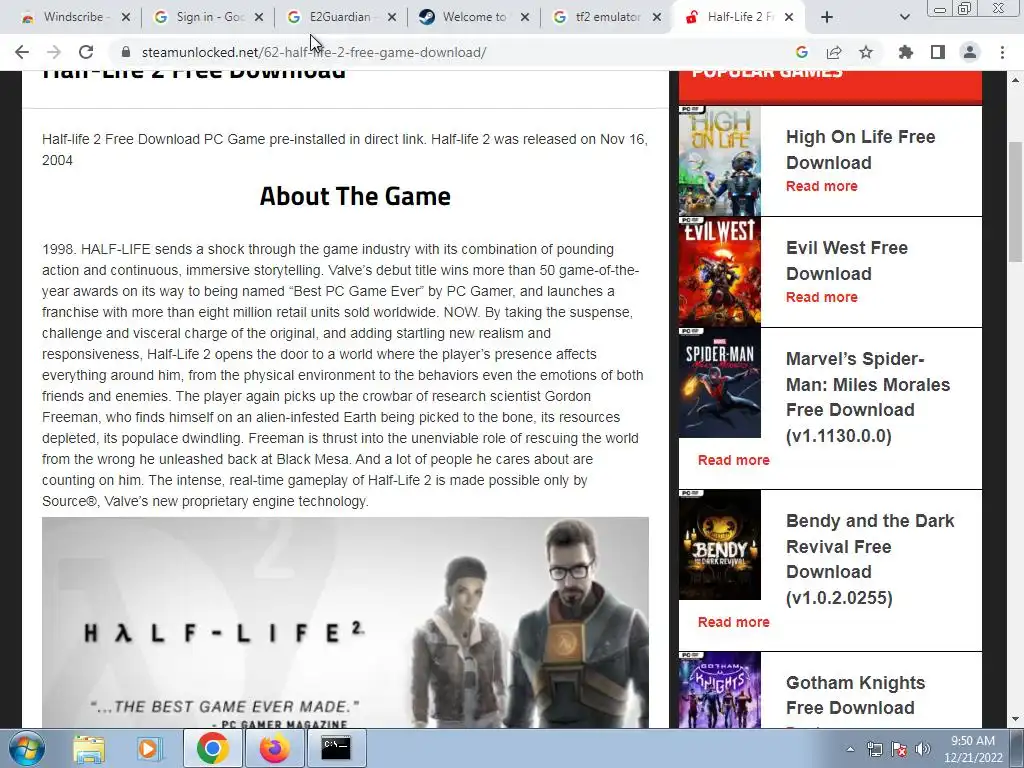1024x768 pixels.
Task: Reload the current page
Action: tap(86, 52)
